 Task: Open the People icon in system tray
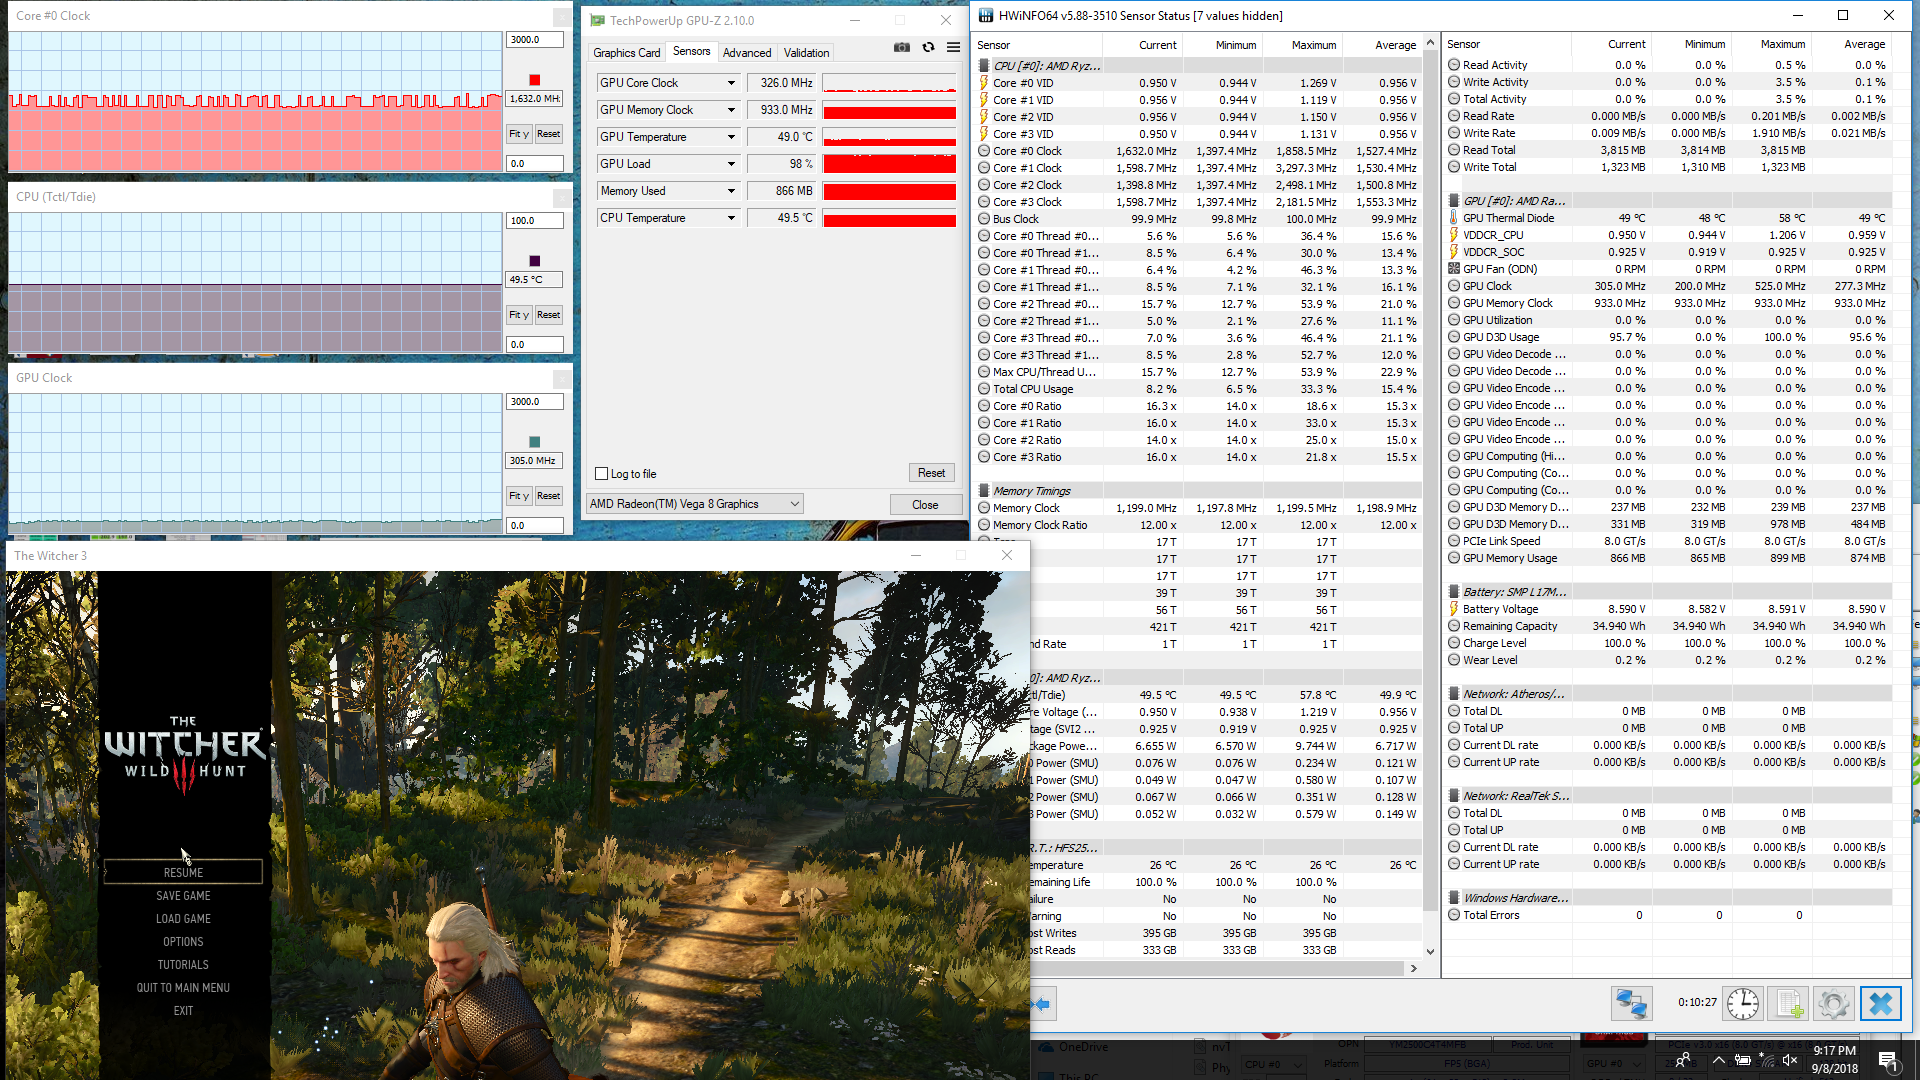[x=1683, y=1060]
